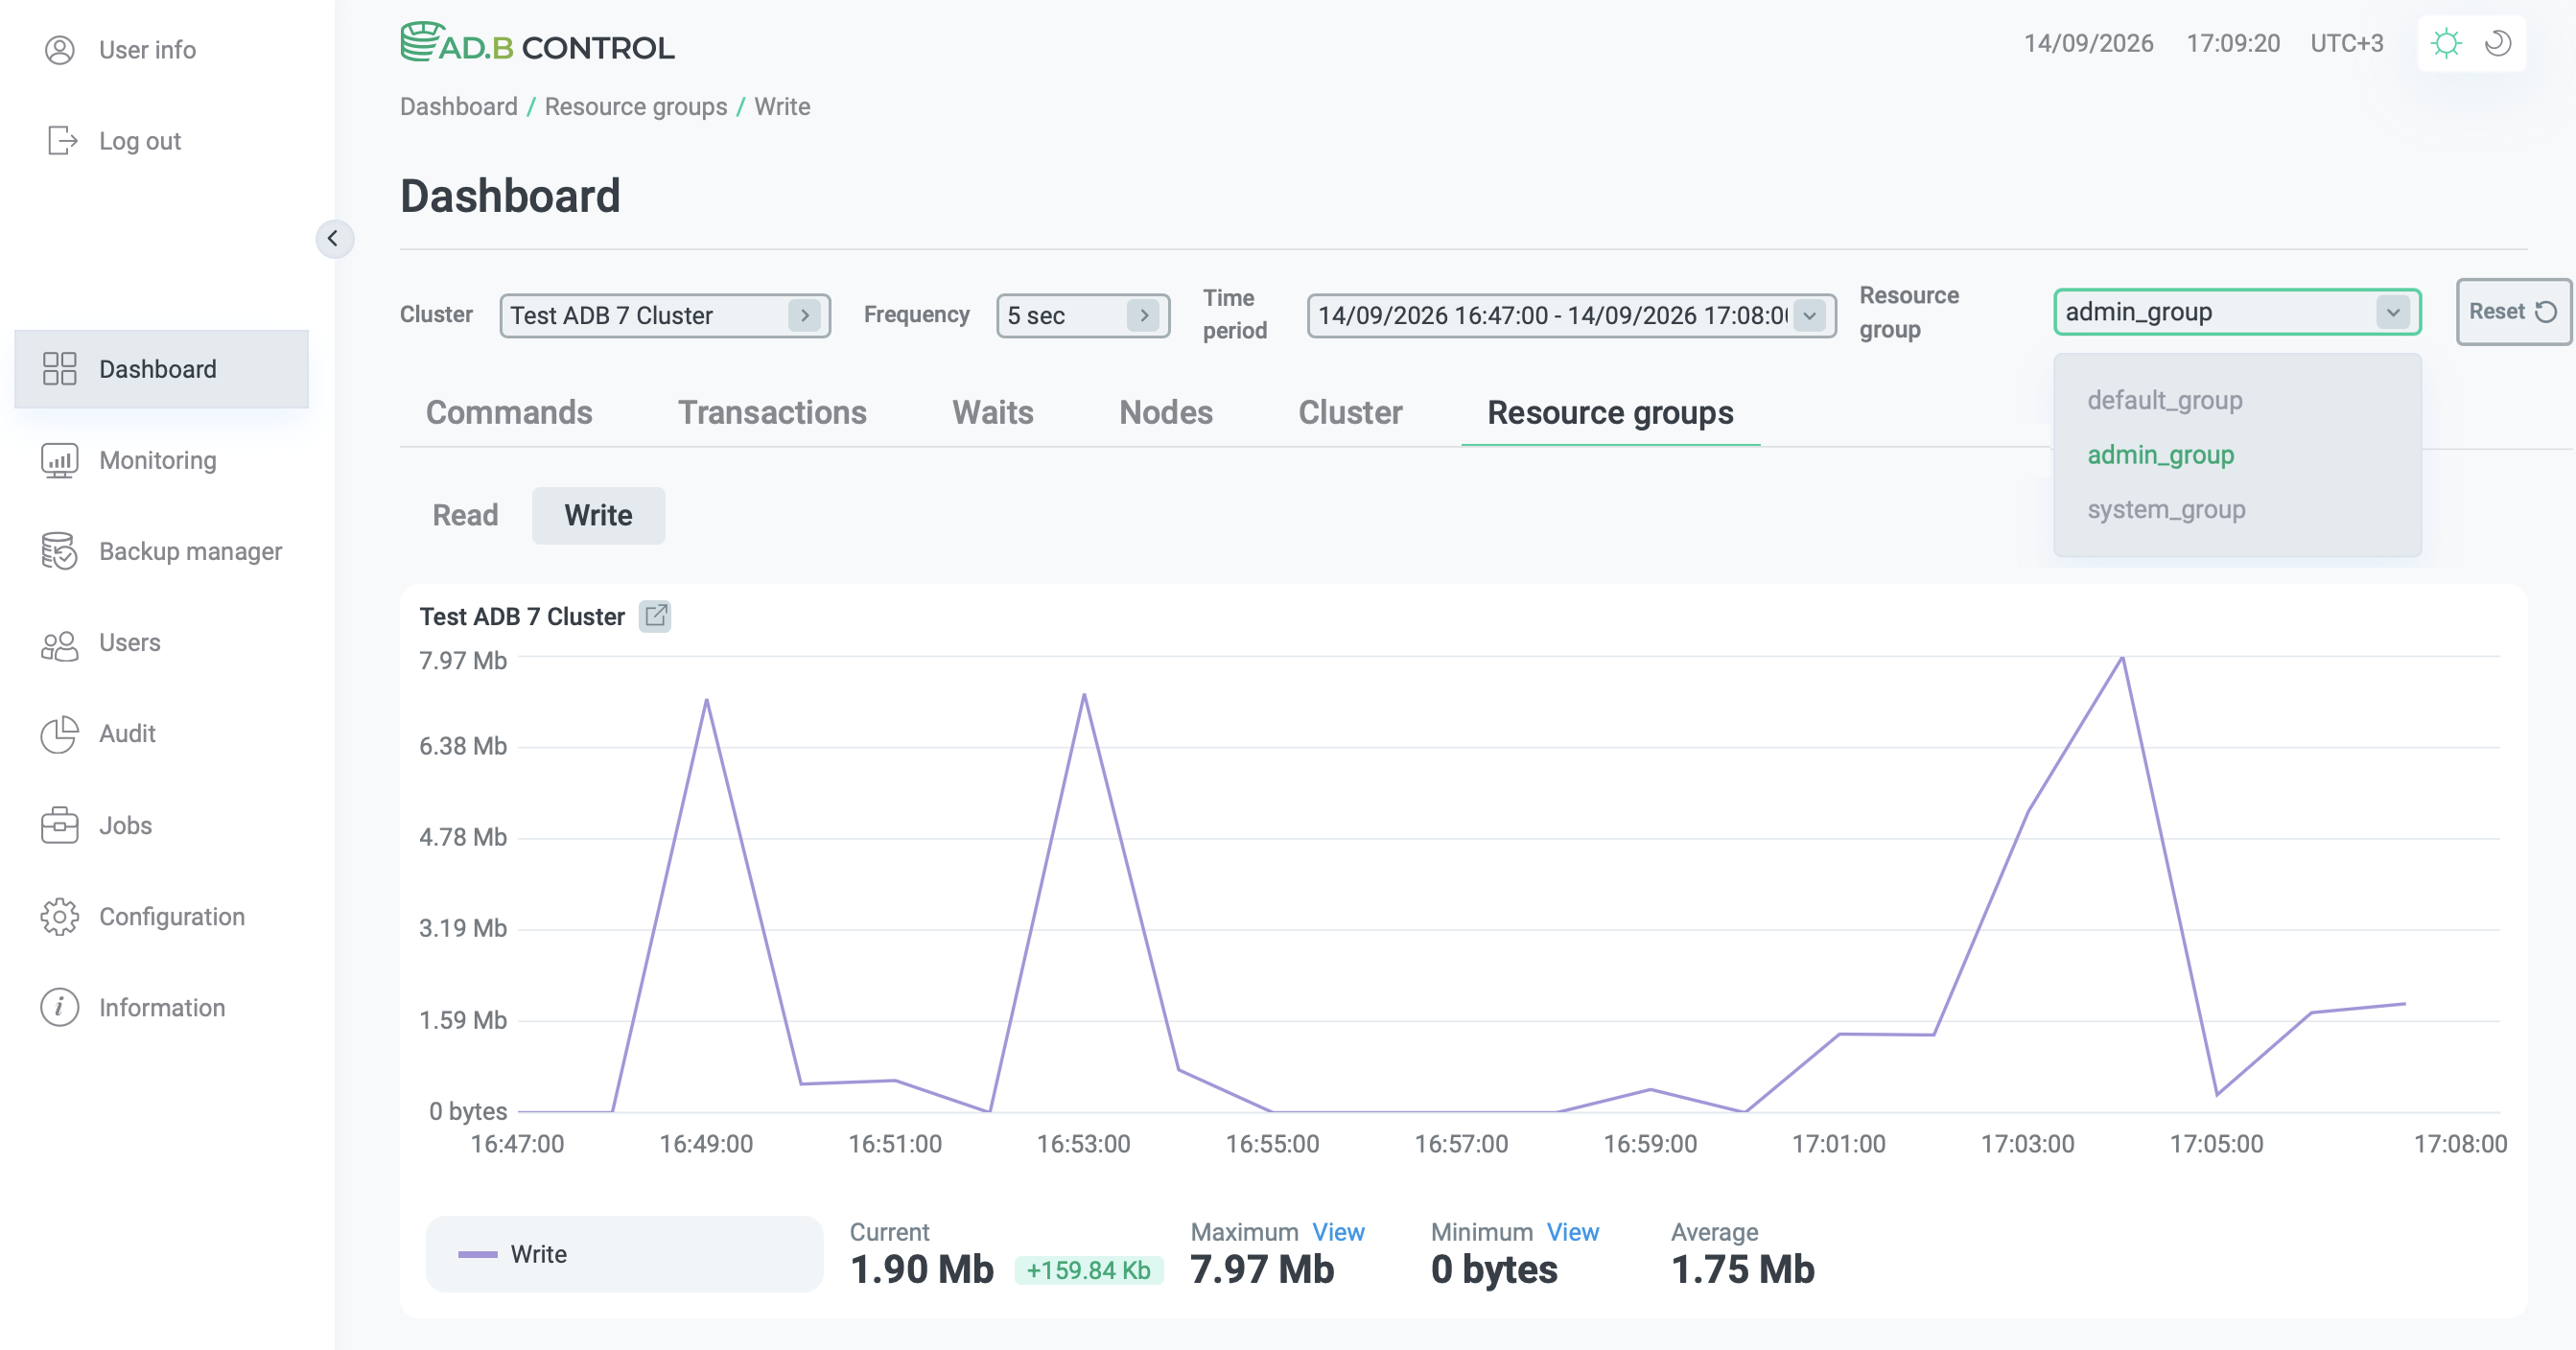Open the Users menu item
The width and height of the screenshot is (2576, 1350).
point(162,643)
